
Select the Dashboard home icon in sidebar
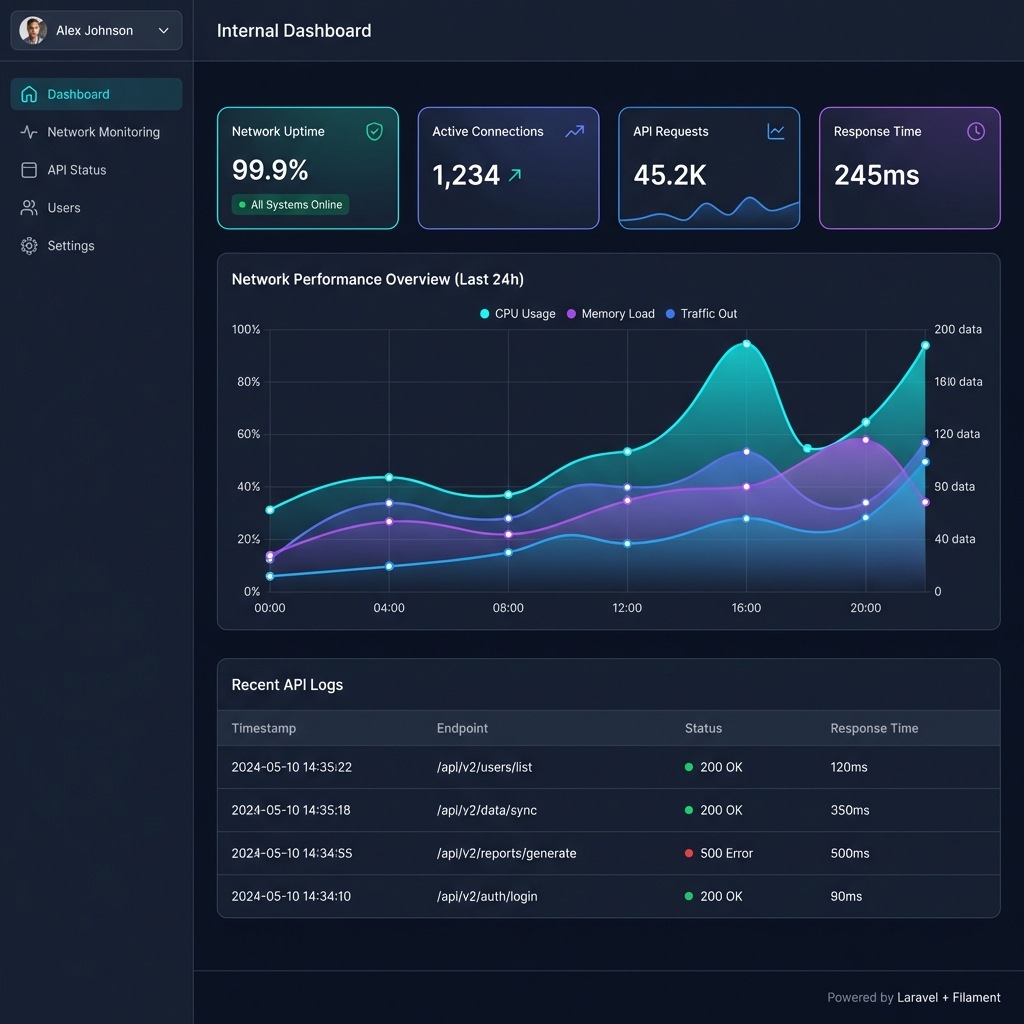point(28,93)
